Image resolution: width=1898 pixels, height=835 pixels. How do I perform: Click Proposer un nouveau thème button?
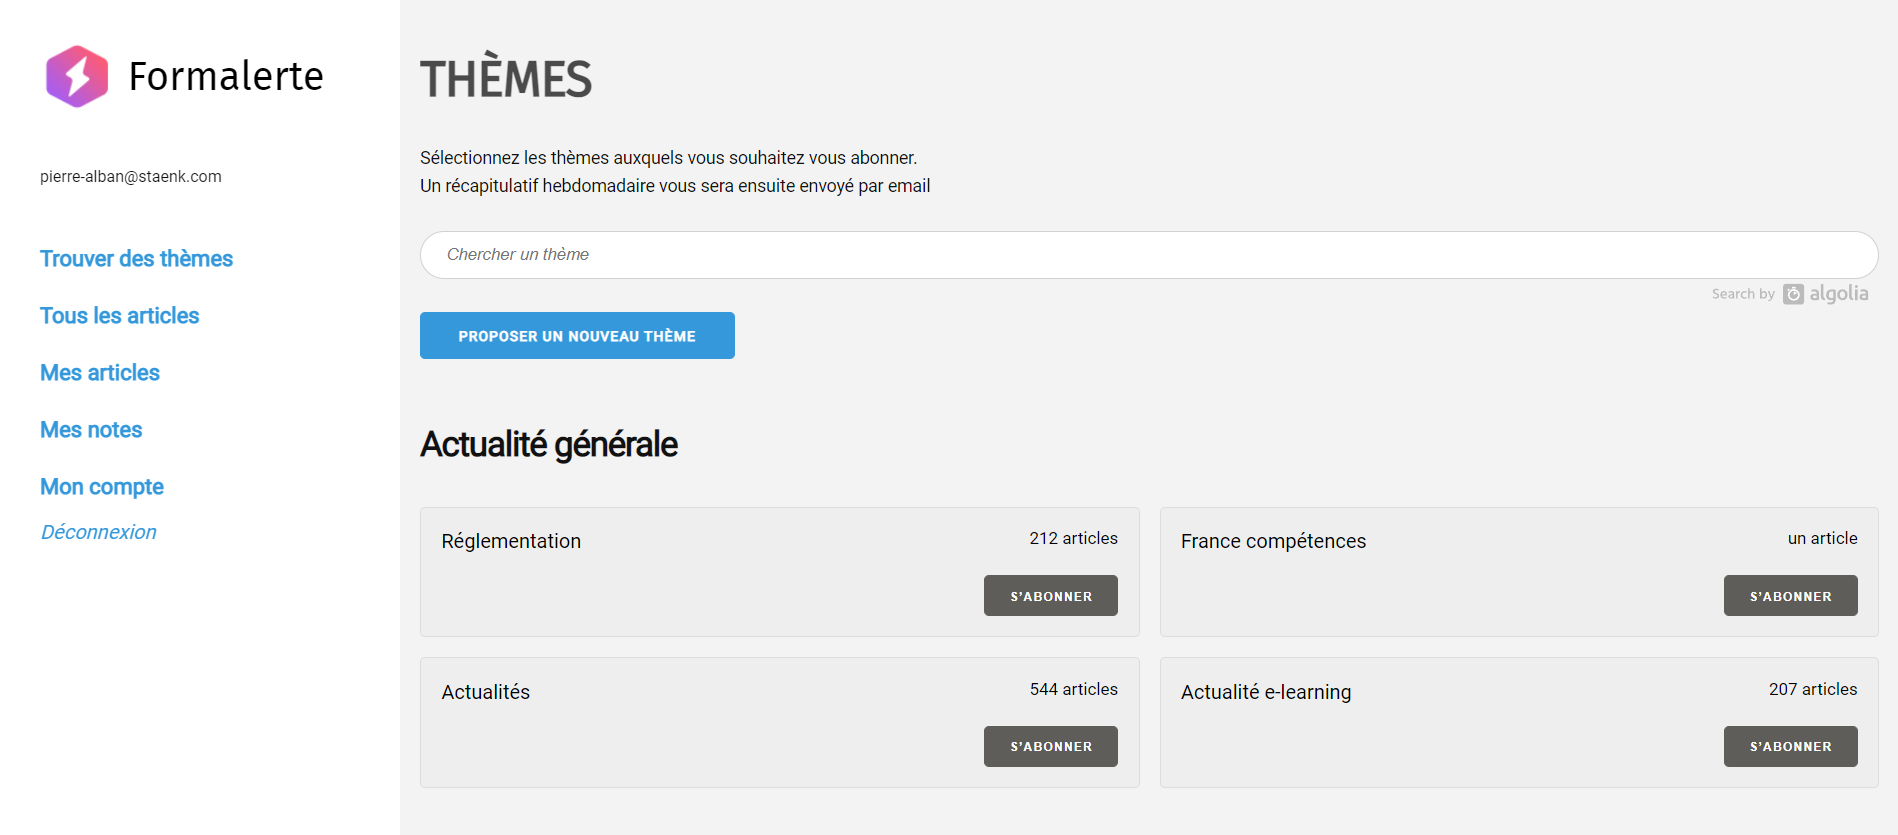[577, 336]
